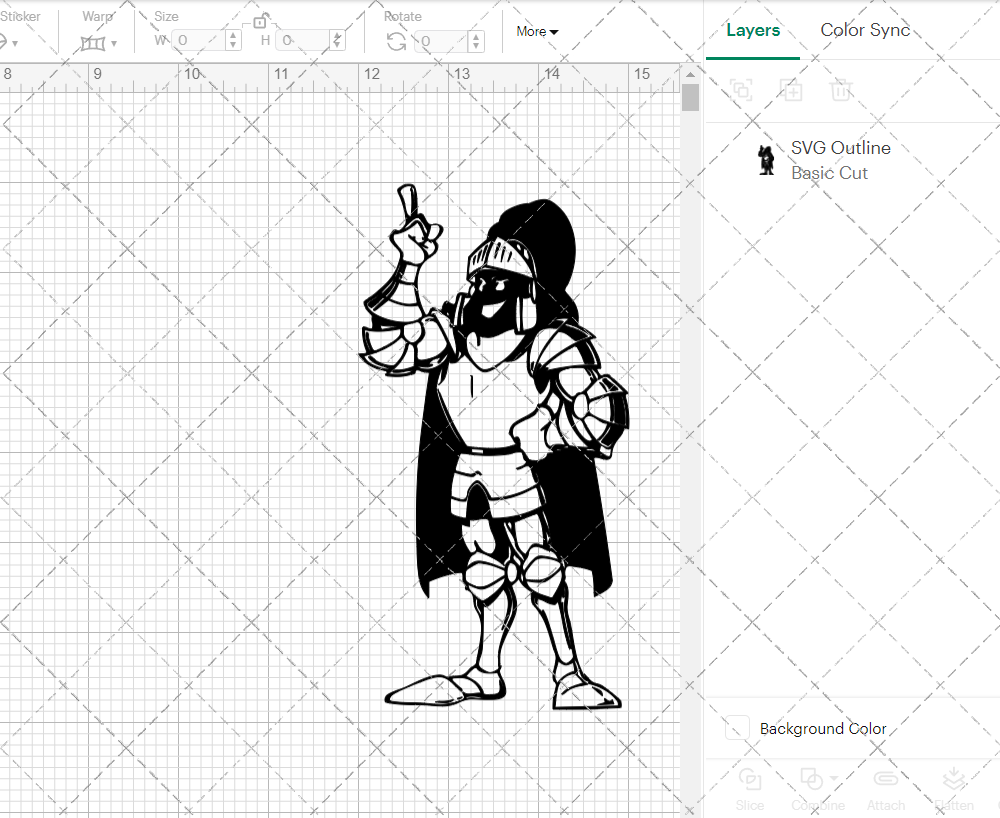The width and height of the screenshot is (1000, 818).
Task: Click the Width stepper arrows
Action: click(233, 41)
